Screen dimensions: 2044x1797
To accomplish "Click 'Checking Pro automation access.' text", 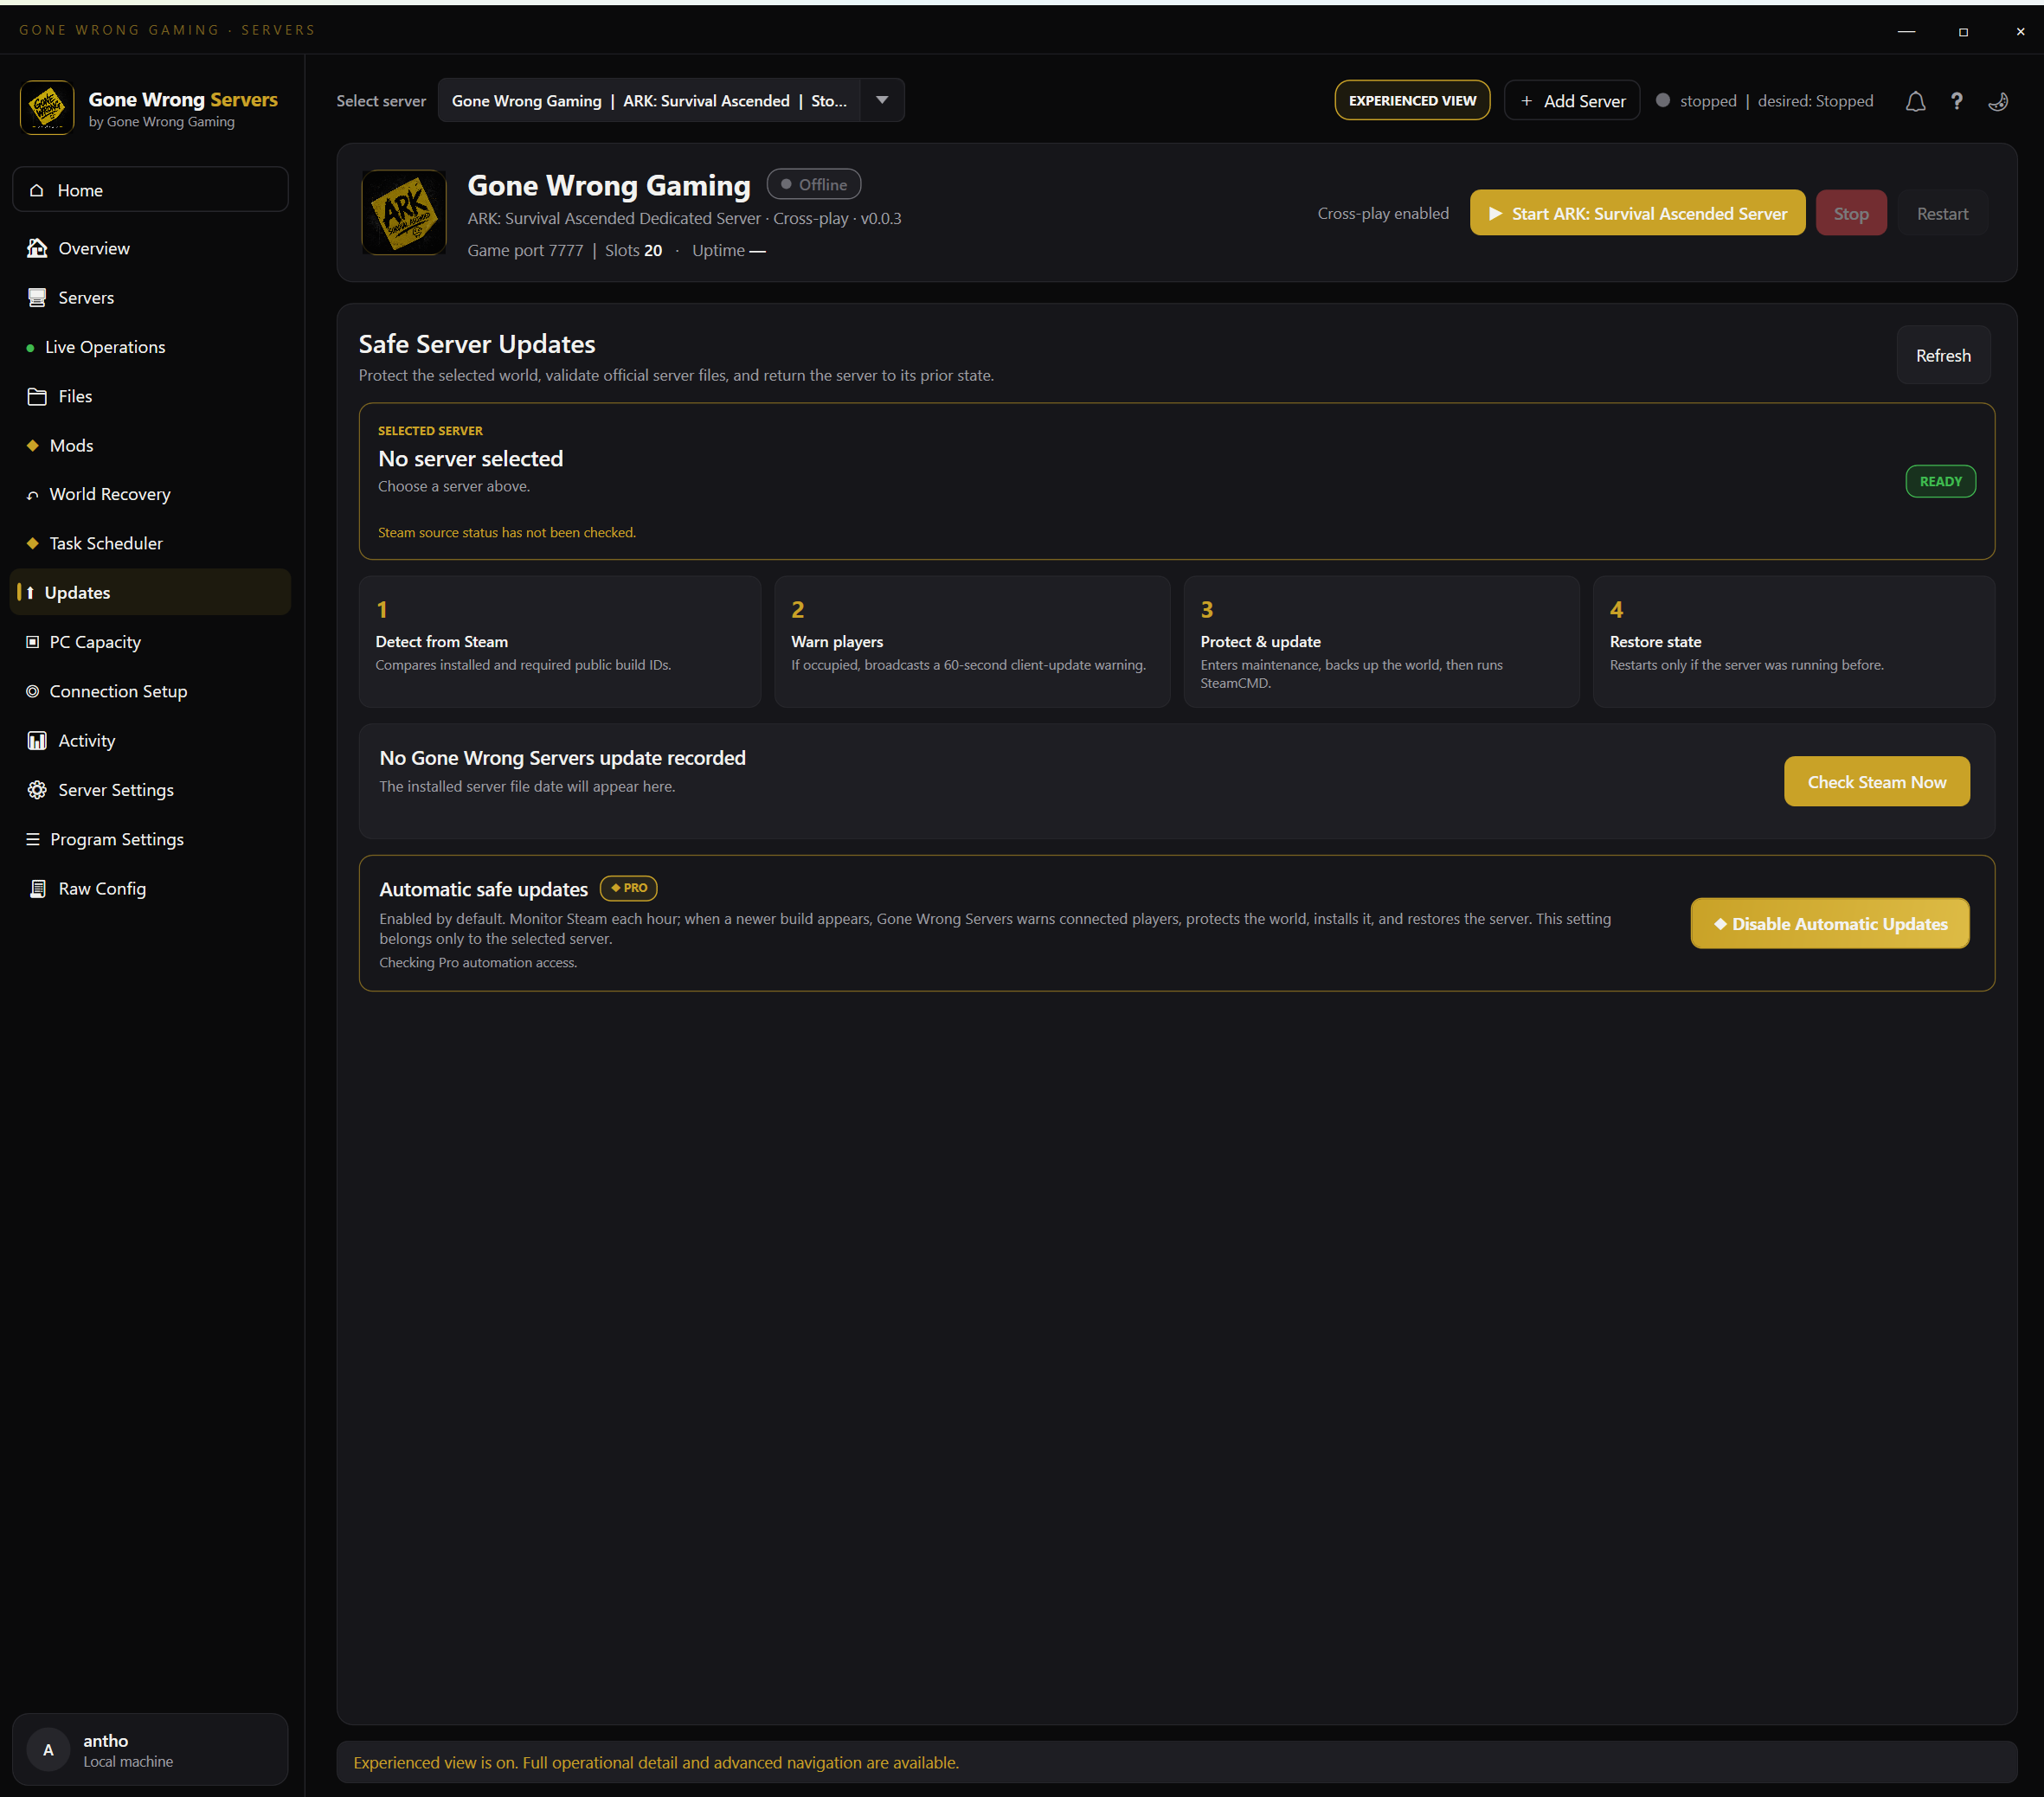I will point(478,962).
